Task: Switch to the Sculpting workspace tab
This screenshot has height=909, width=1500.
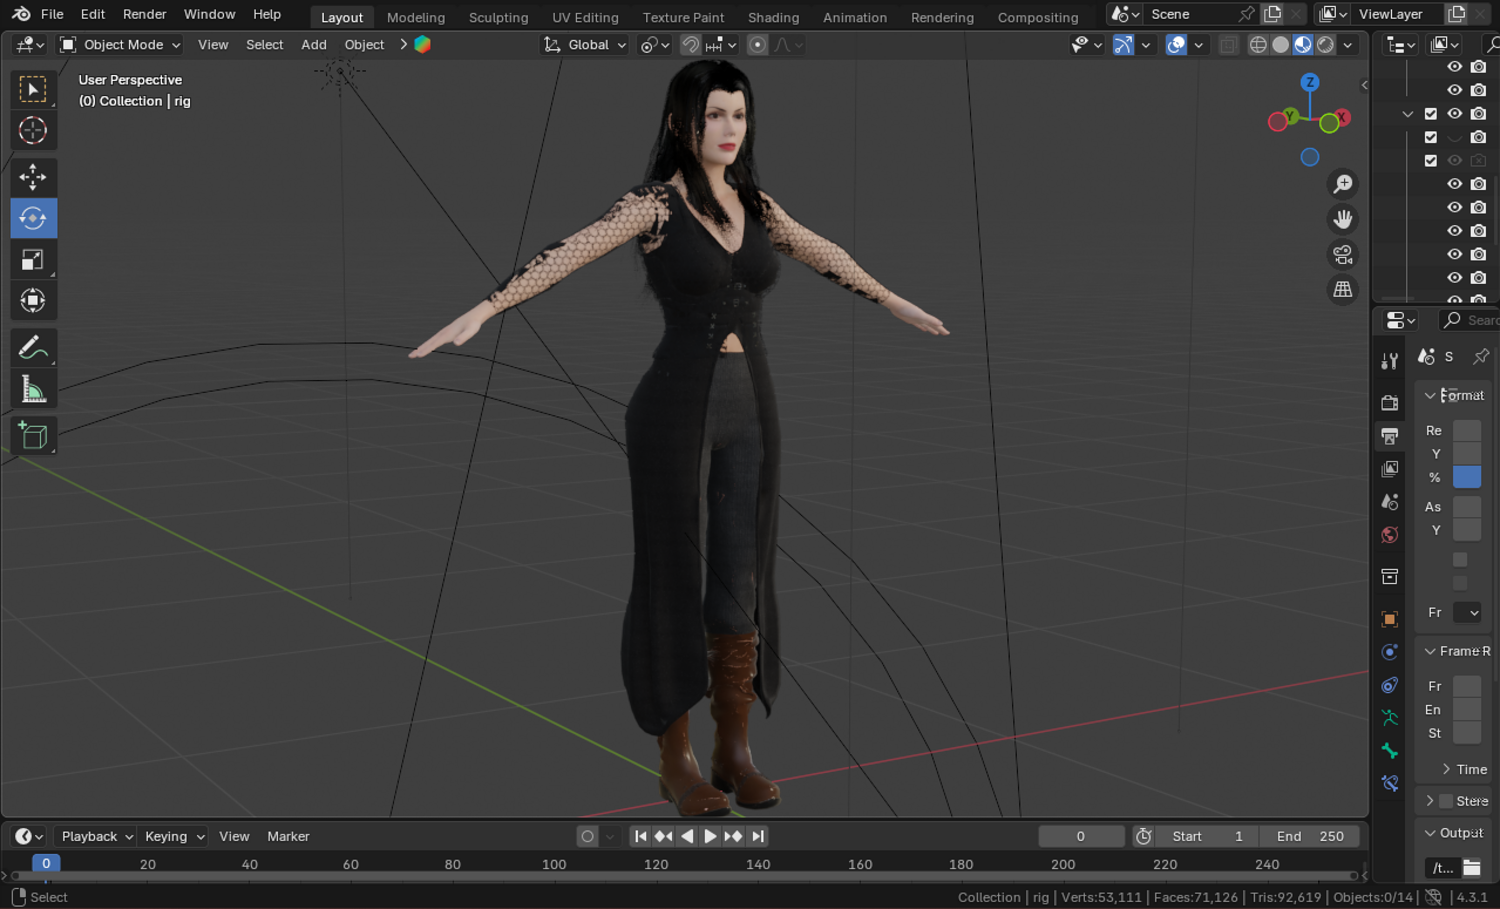Action: pos(498,17)
